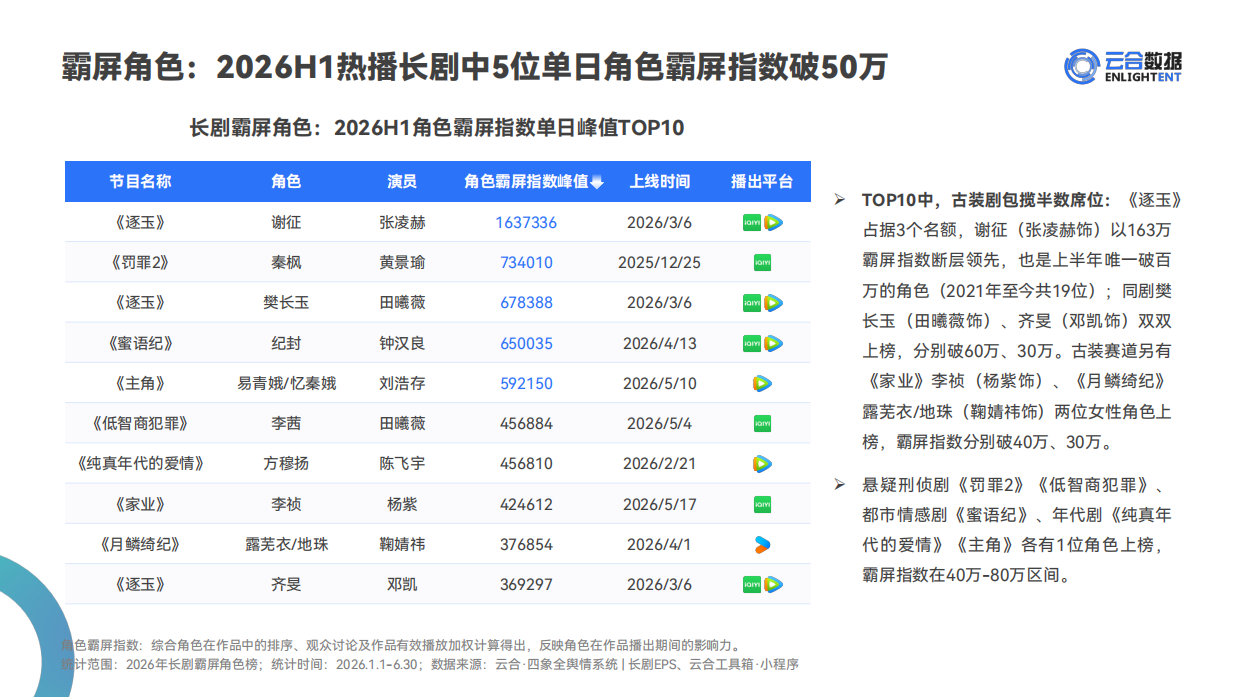Viewport: 1240px width, 697px height.
Task: Click the Tencent Video icon in 谢征 row
Action: pyautogui.click(x=773, y=223)
